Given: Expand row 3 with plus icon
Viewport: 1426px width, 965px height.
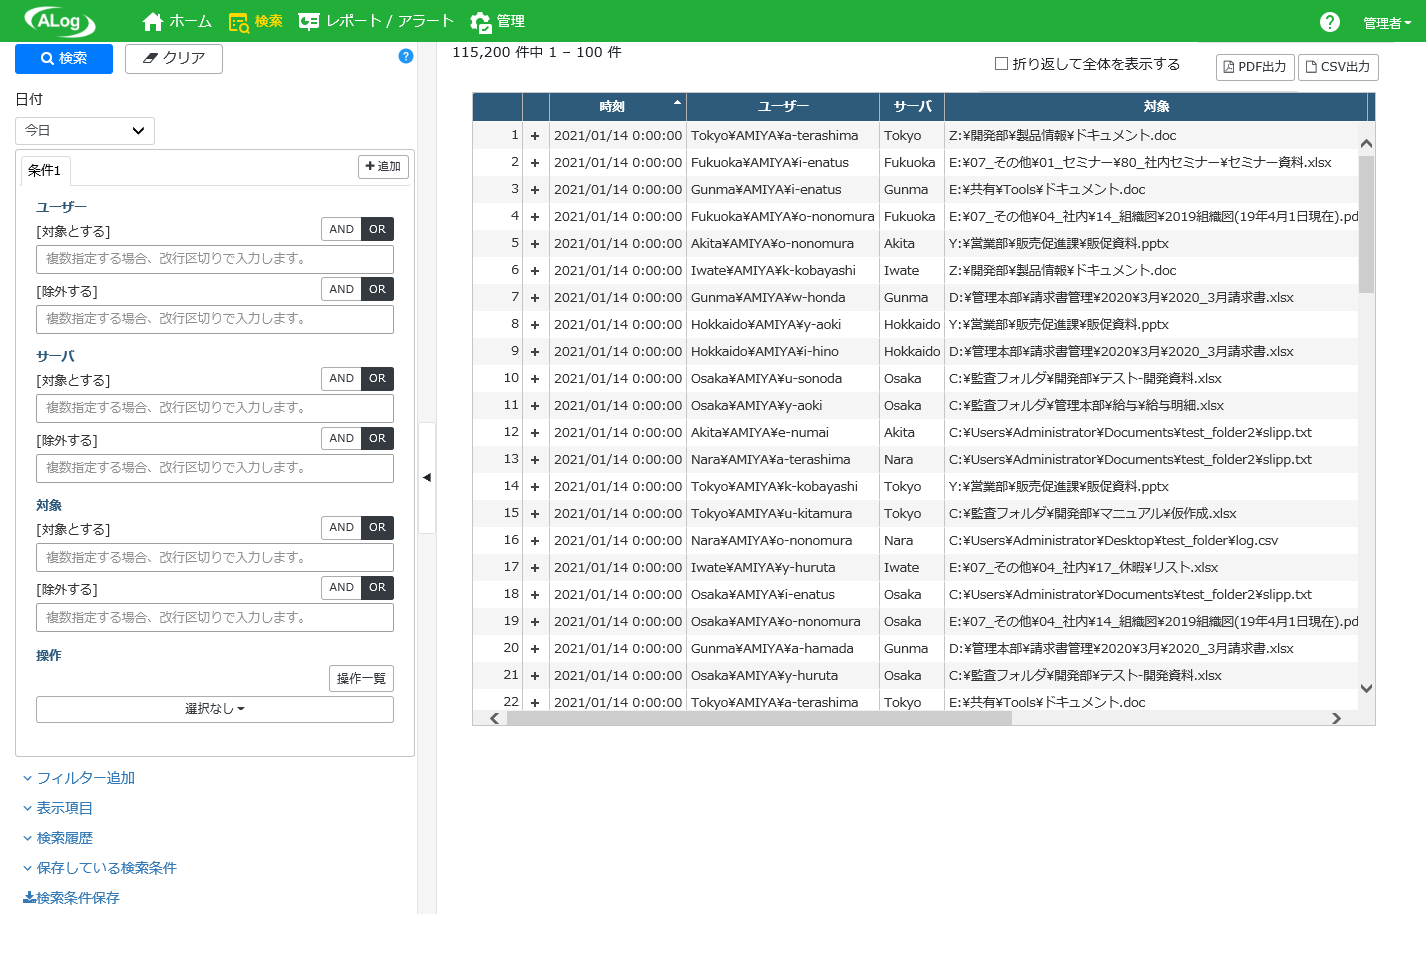Looking at the screenshot, I should pyautogui.click(x=535, y=190).
